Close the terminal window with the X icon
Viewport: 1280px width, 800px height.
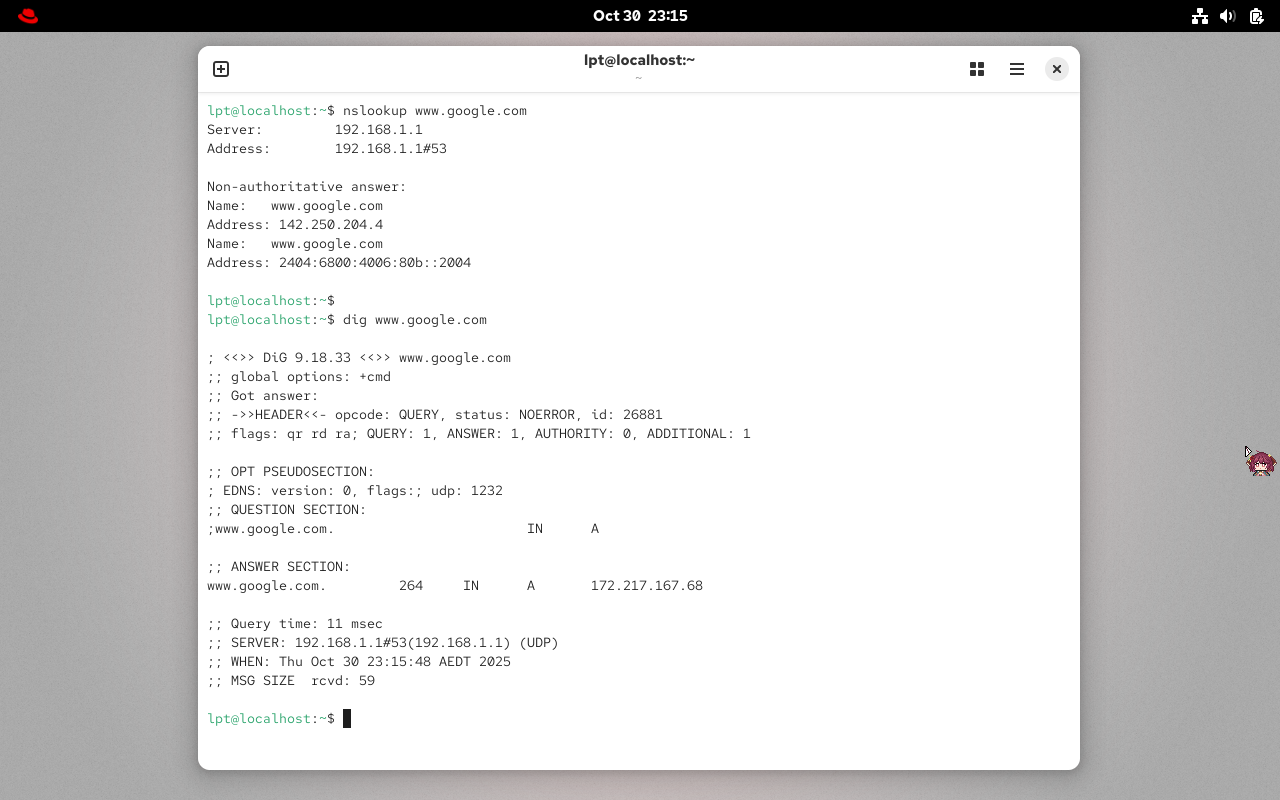point(1057,69)
